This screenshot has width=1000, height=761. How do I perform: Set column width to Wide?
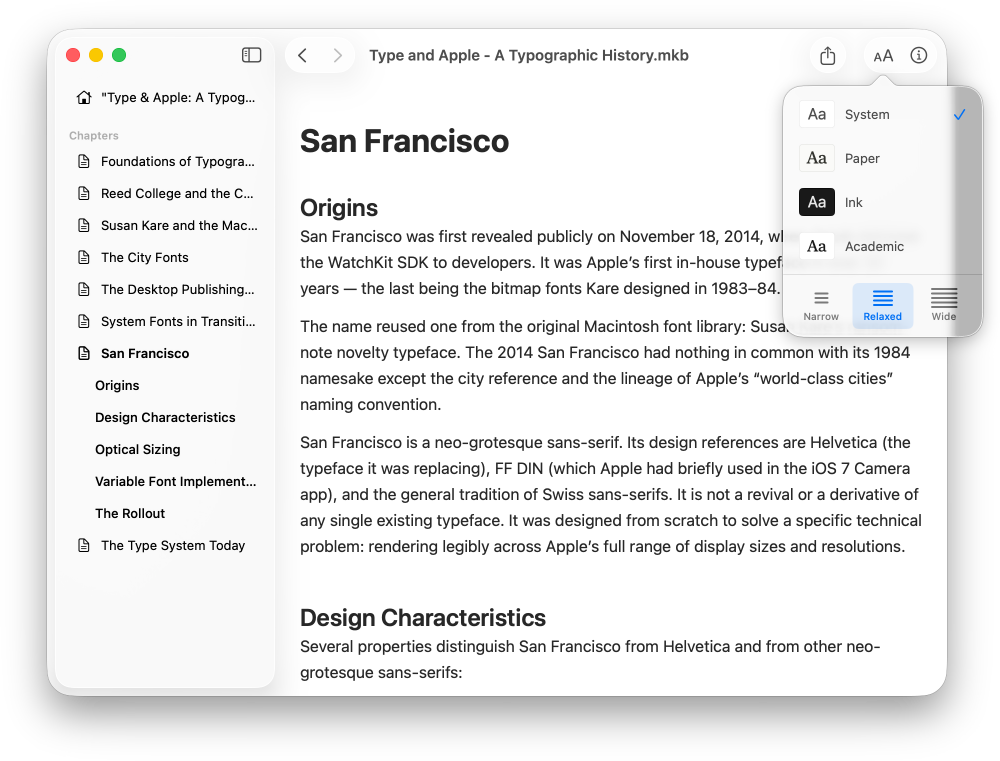944,303
